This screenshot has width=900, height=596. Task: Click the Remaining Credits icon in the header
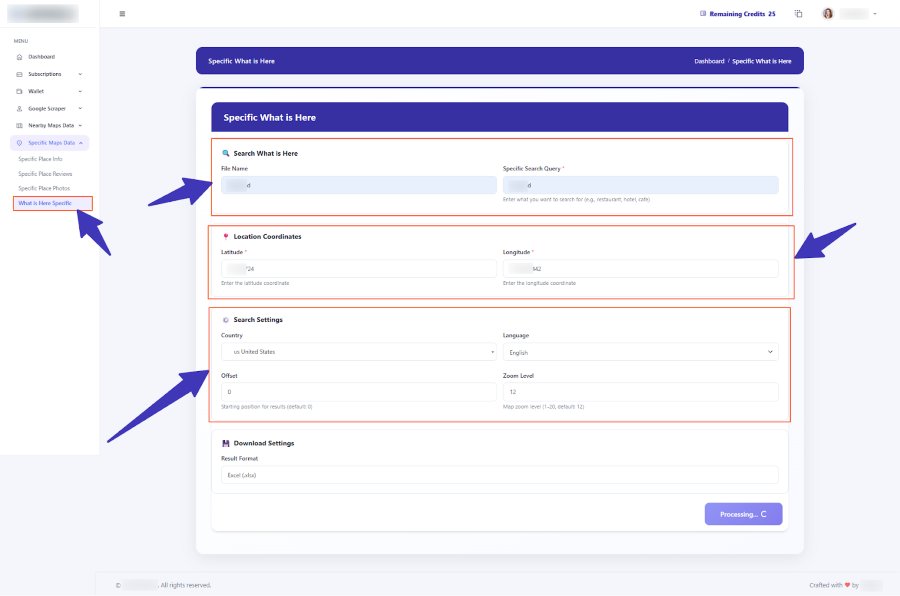(704, 13)
